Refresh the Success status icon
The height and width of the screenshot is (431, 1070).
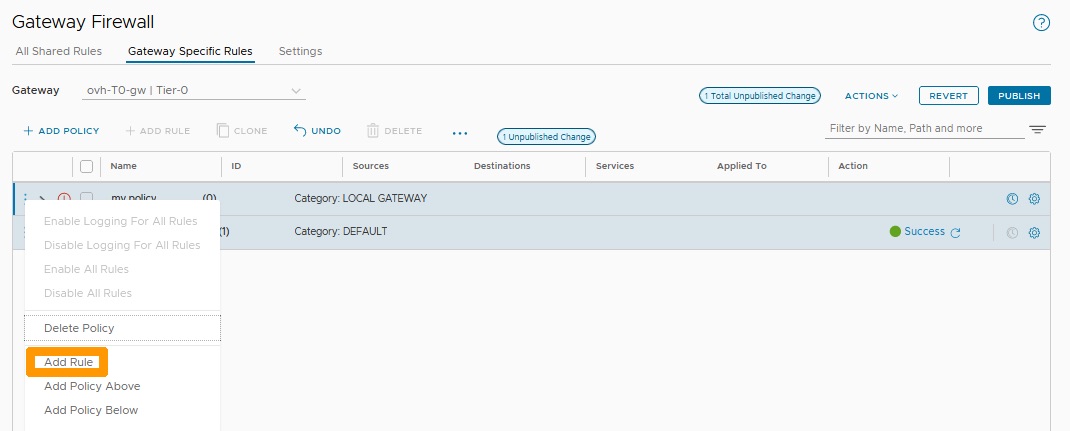[x=955, y=233]
